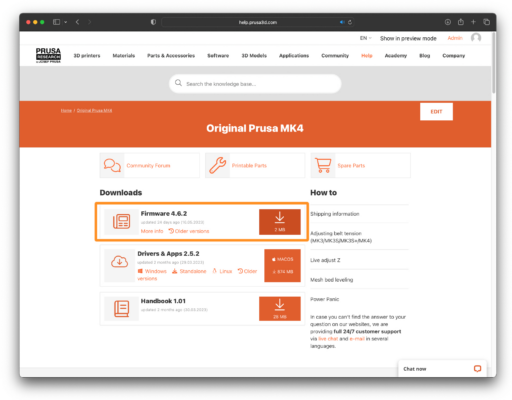Open the Community menu
Image resolution: width=512 pixels, height=400 pixels.
[x=335, y=56]
